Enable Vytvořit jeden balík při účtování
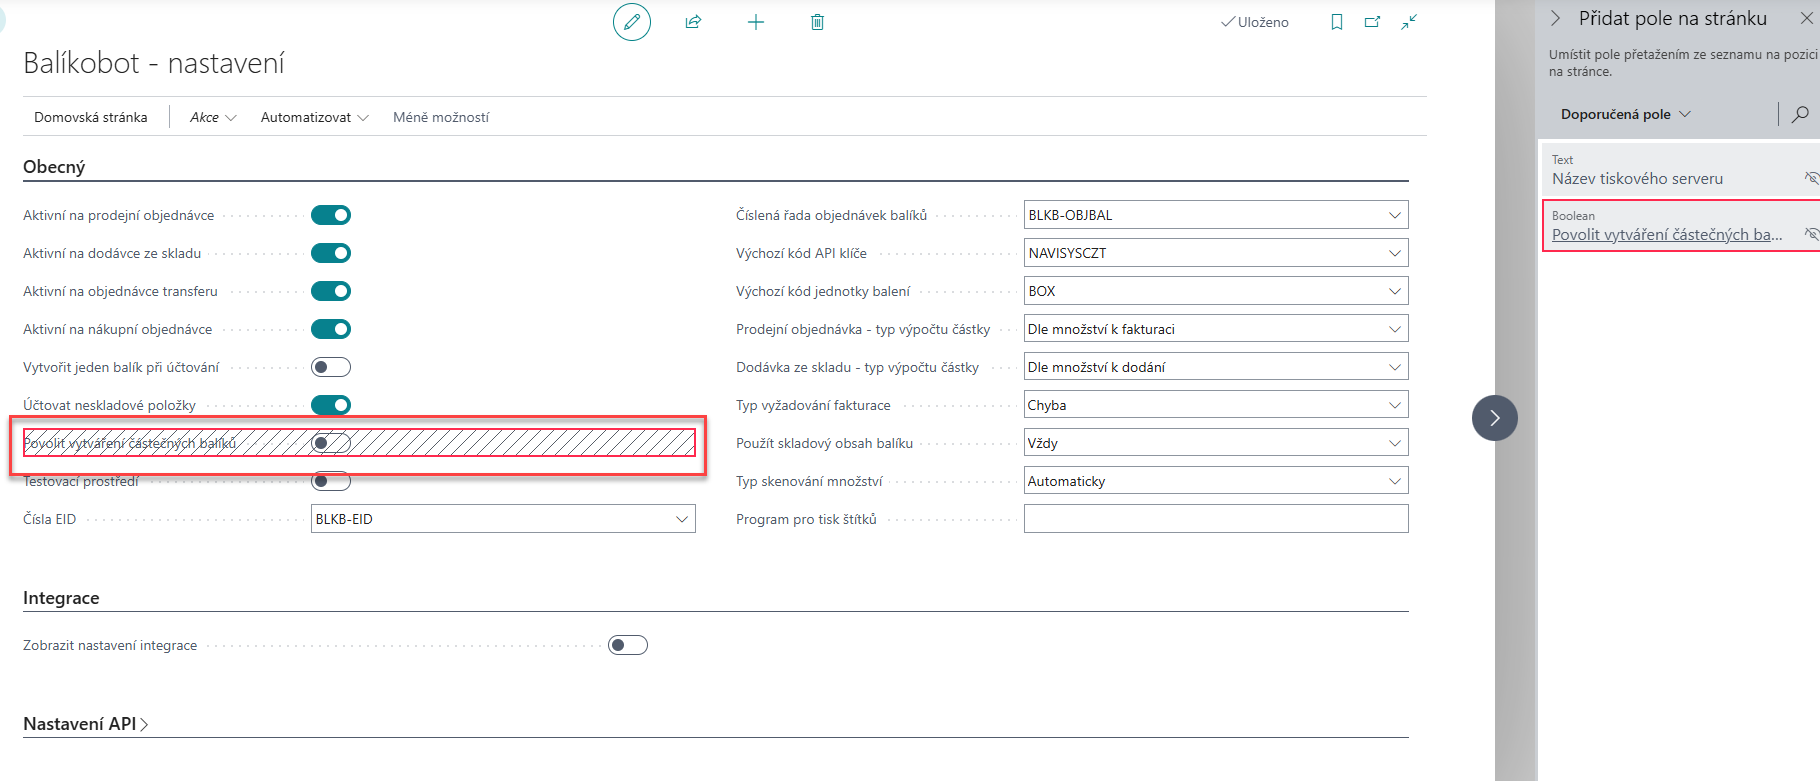This screenshot has height=781, width=1820. coord(331,367)
